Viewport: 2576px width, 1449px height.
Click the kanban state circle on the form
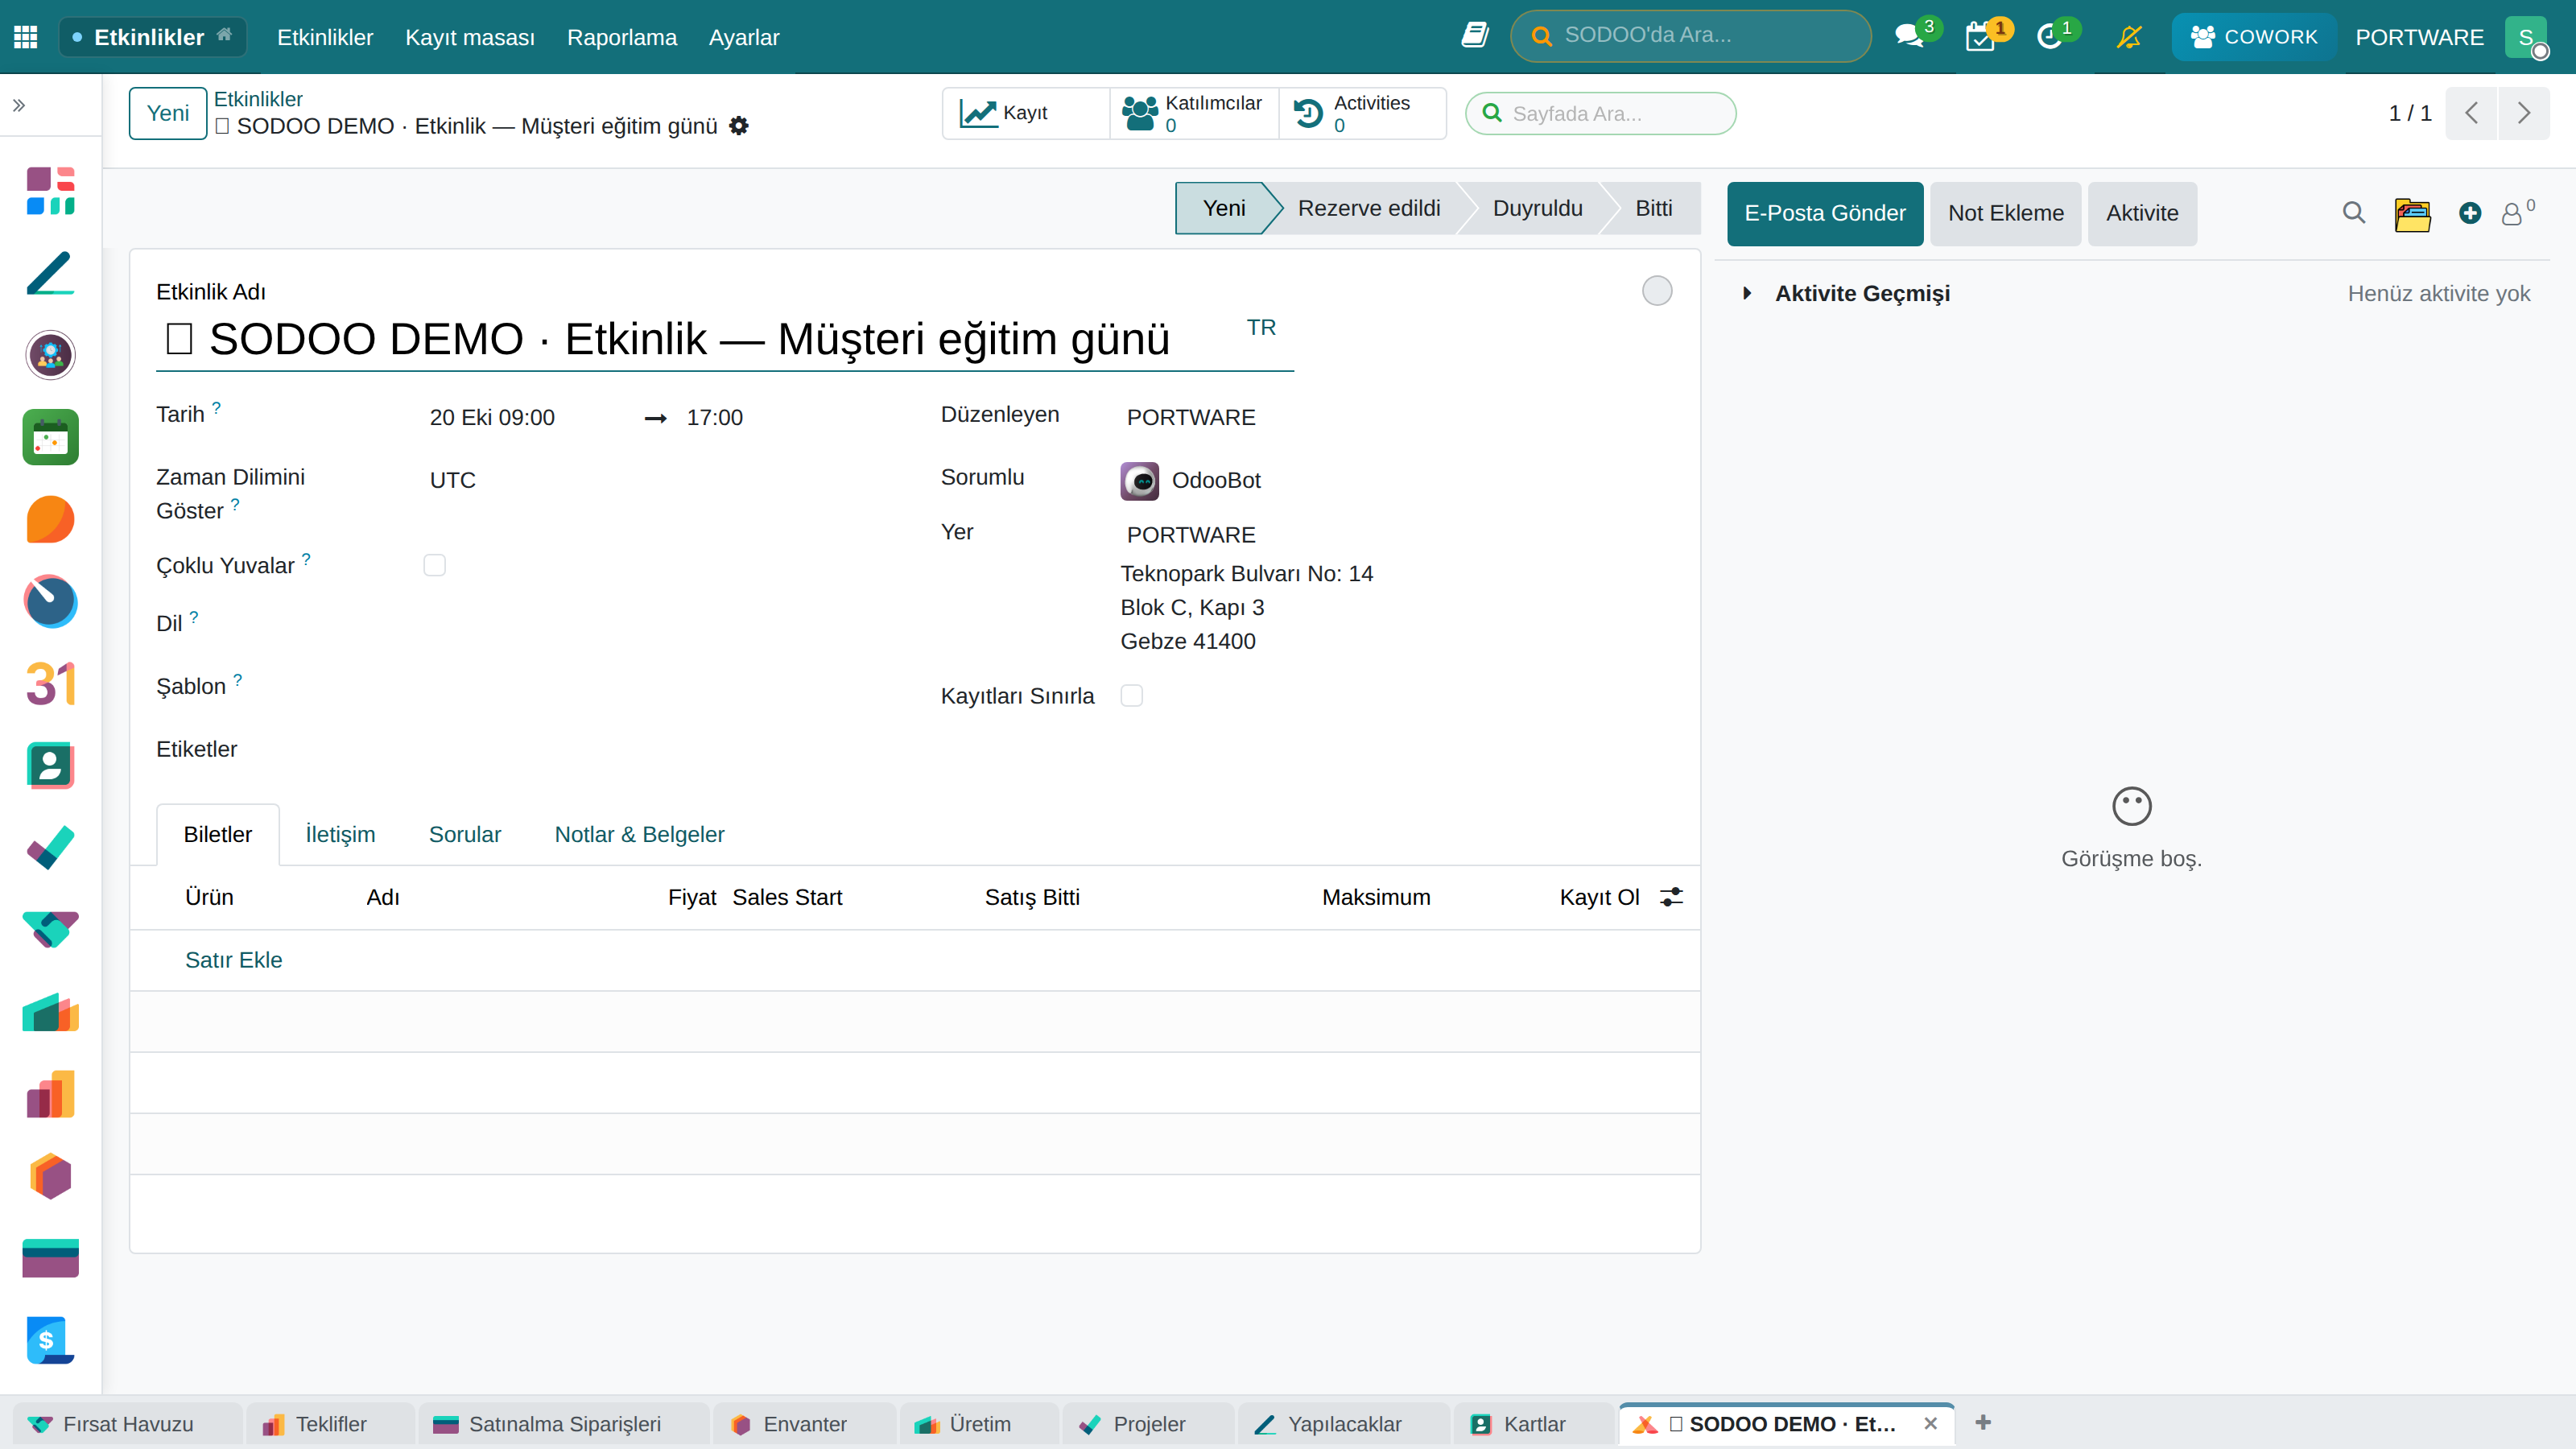tap(1657, 291)
